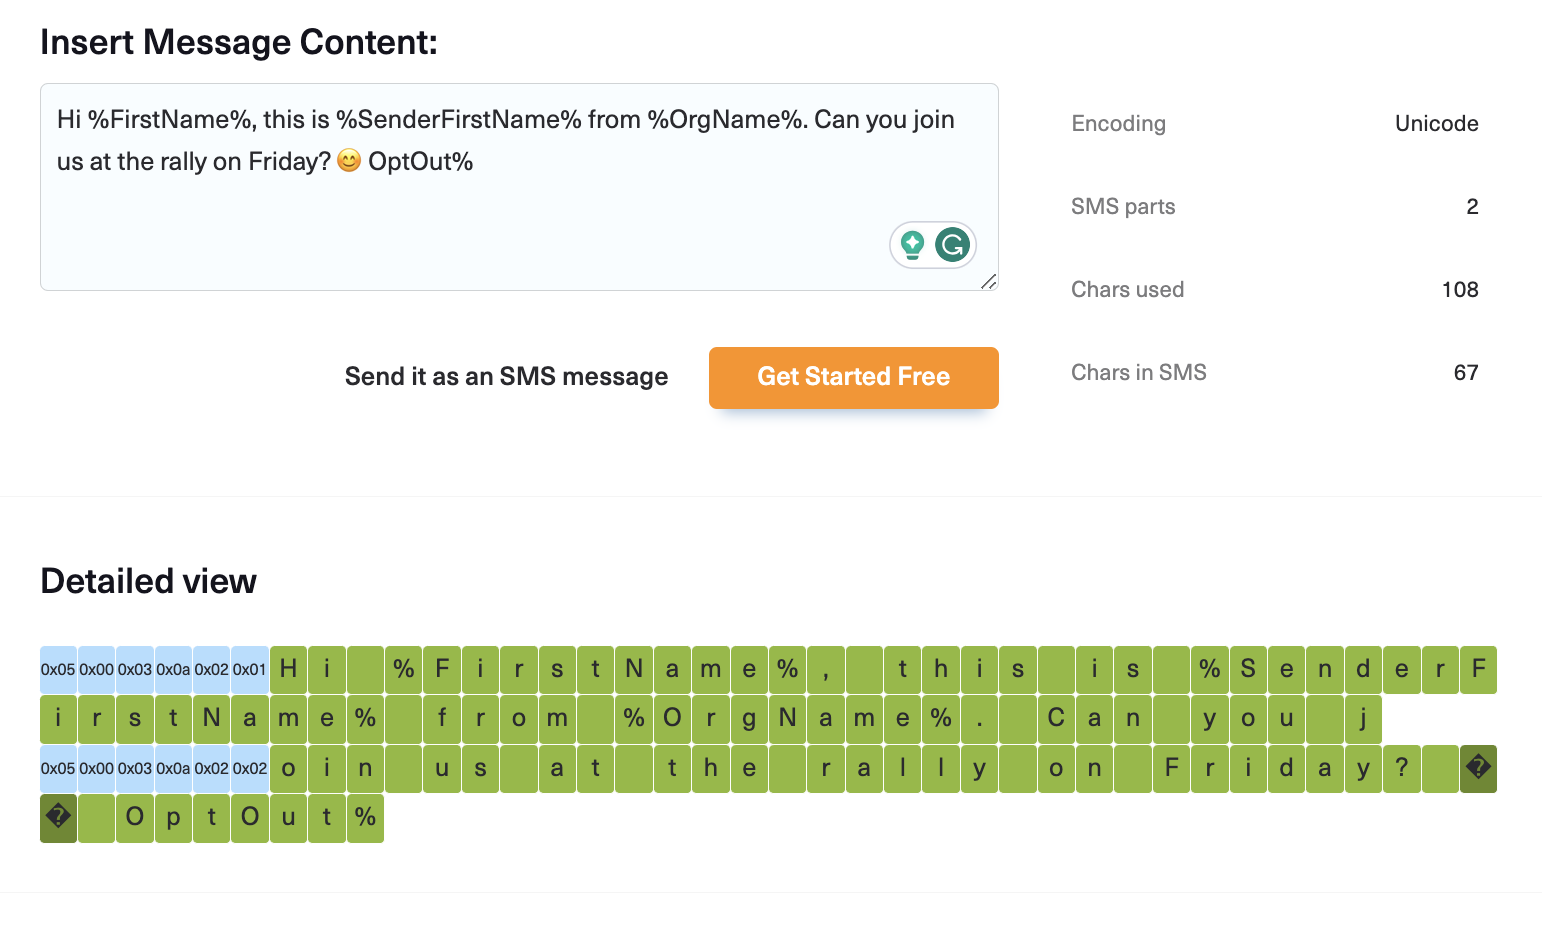The height and width of the screenshot is (926, 1542).
Task: Select the "H" tile starting the detailed view
Action: 287,669
